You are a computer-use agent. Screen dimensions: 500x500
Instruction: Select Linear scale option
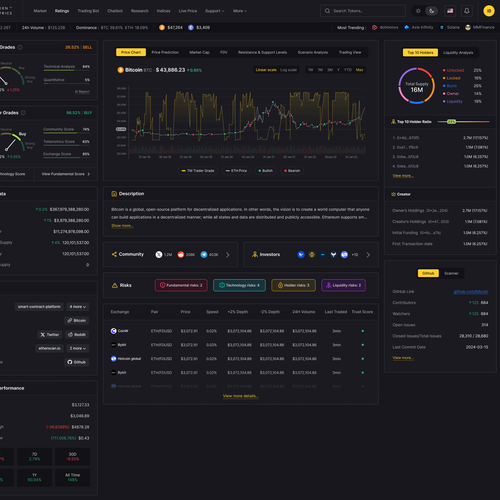tap(266, 70)
